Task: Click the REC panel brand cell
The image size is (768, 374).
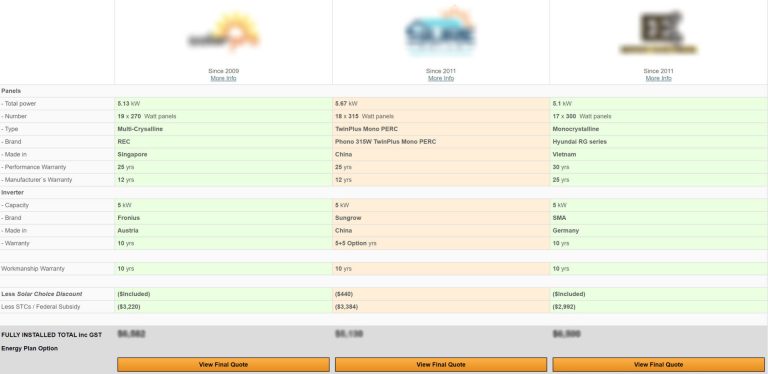Action: pyautogui.click(x=223, y=142)
